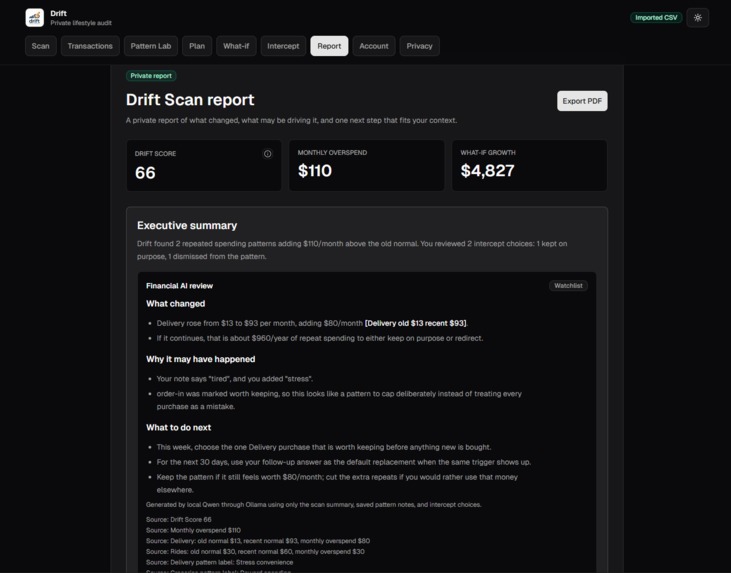Select the Report tab
731x573 pixels.
(x=329, y=46)
